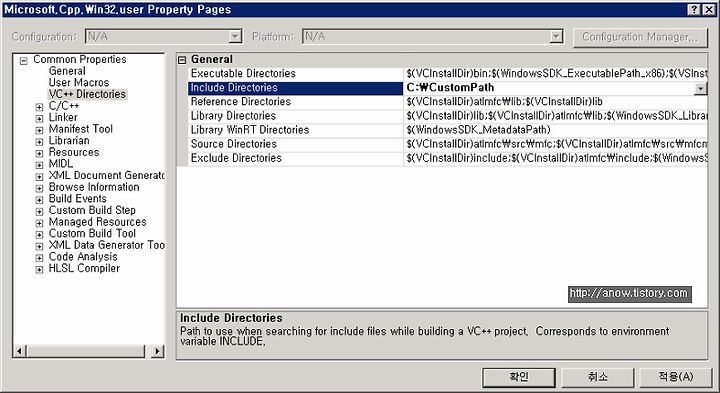Expand the XML Document Generator node

[x=39, y=177]
